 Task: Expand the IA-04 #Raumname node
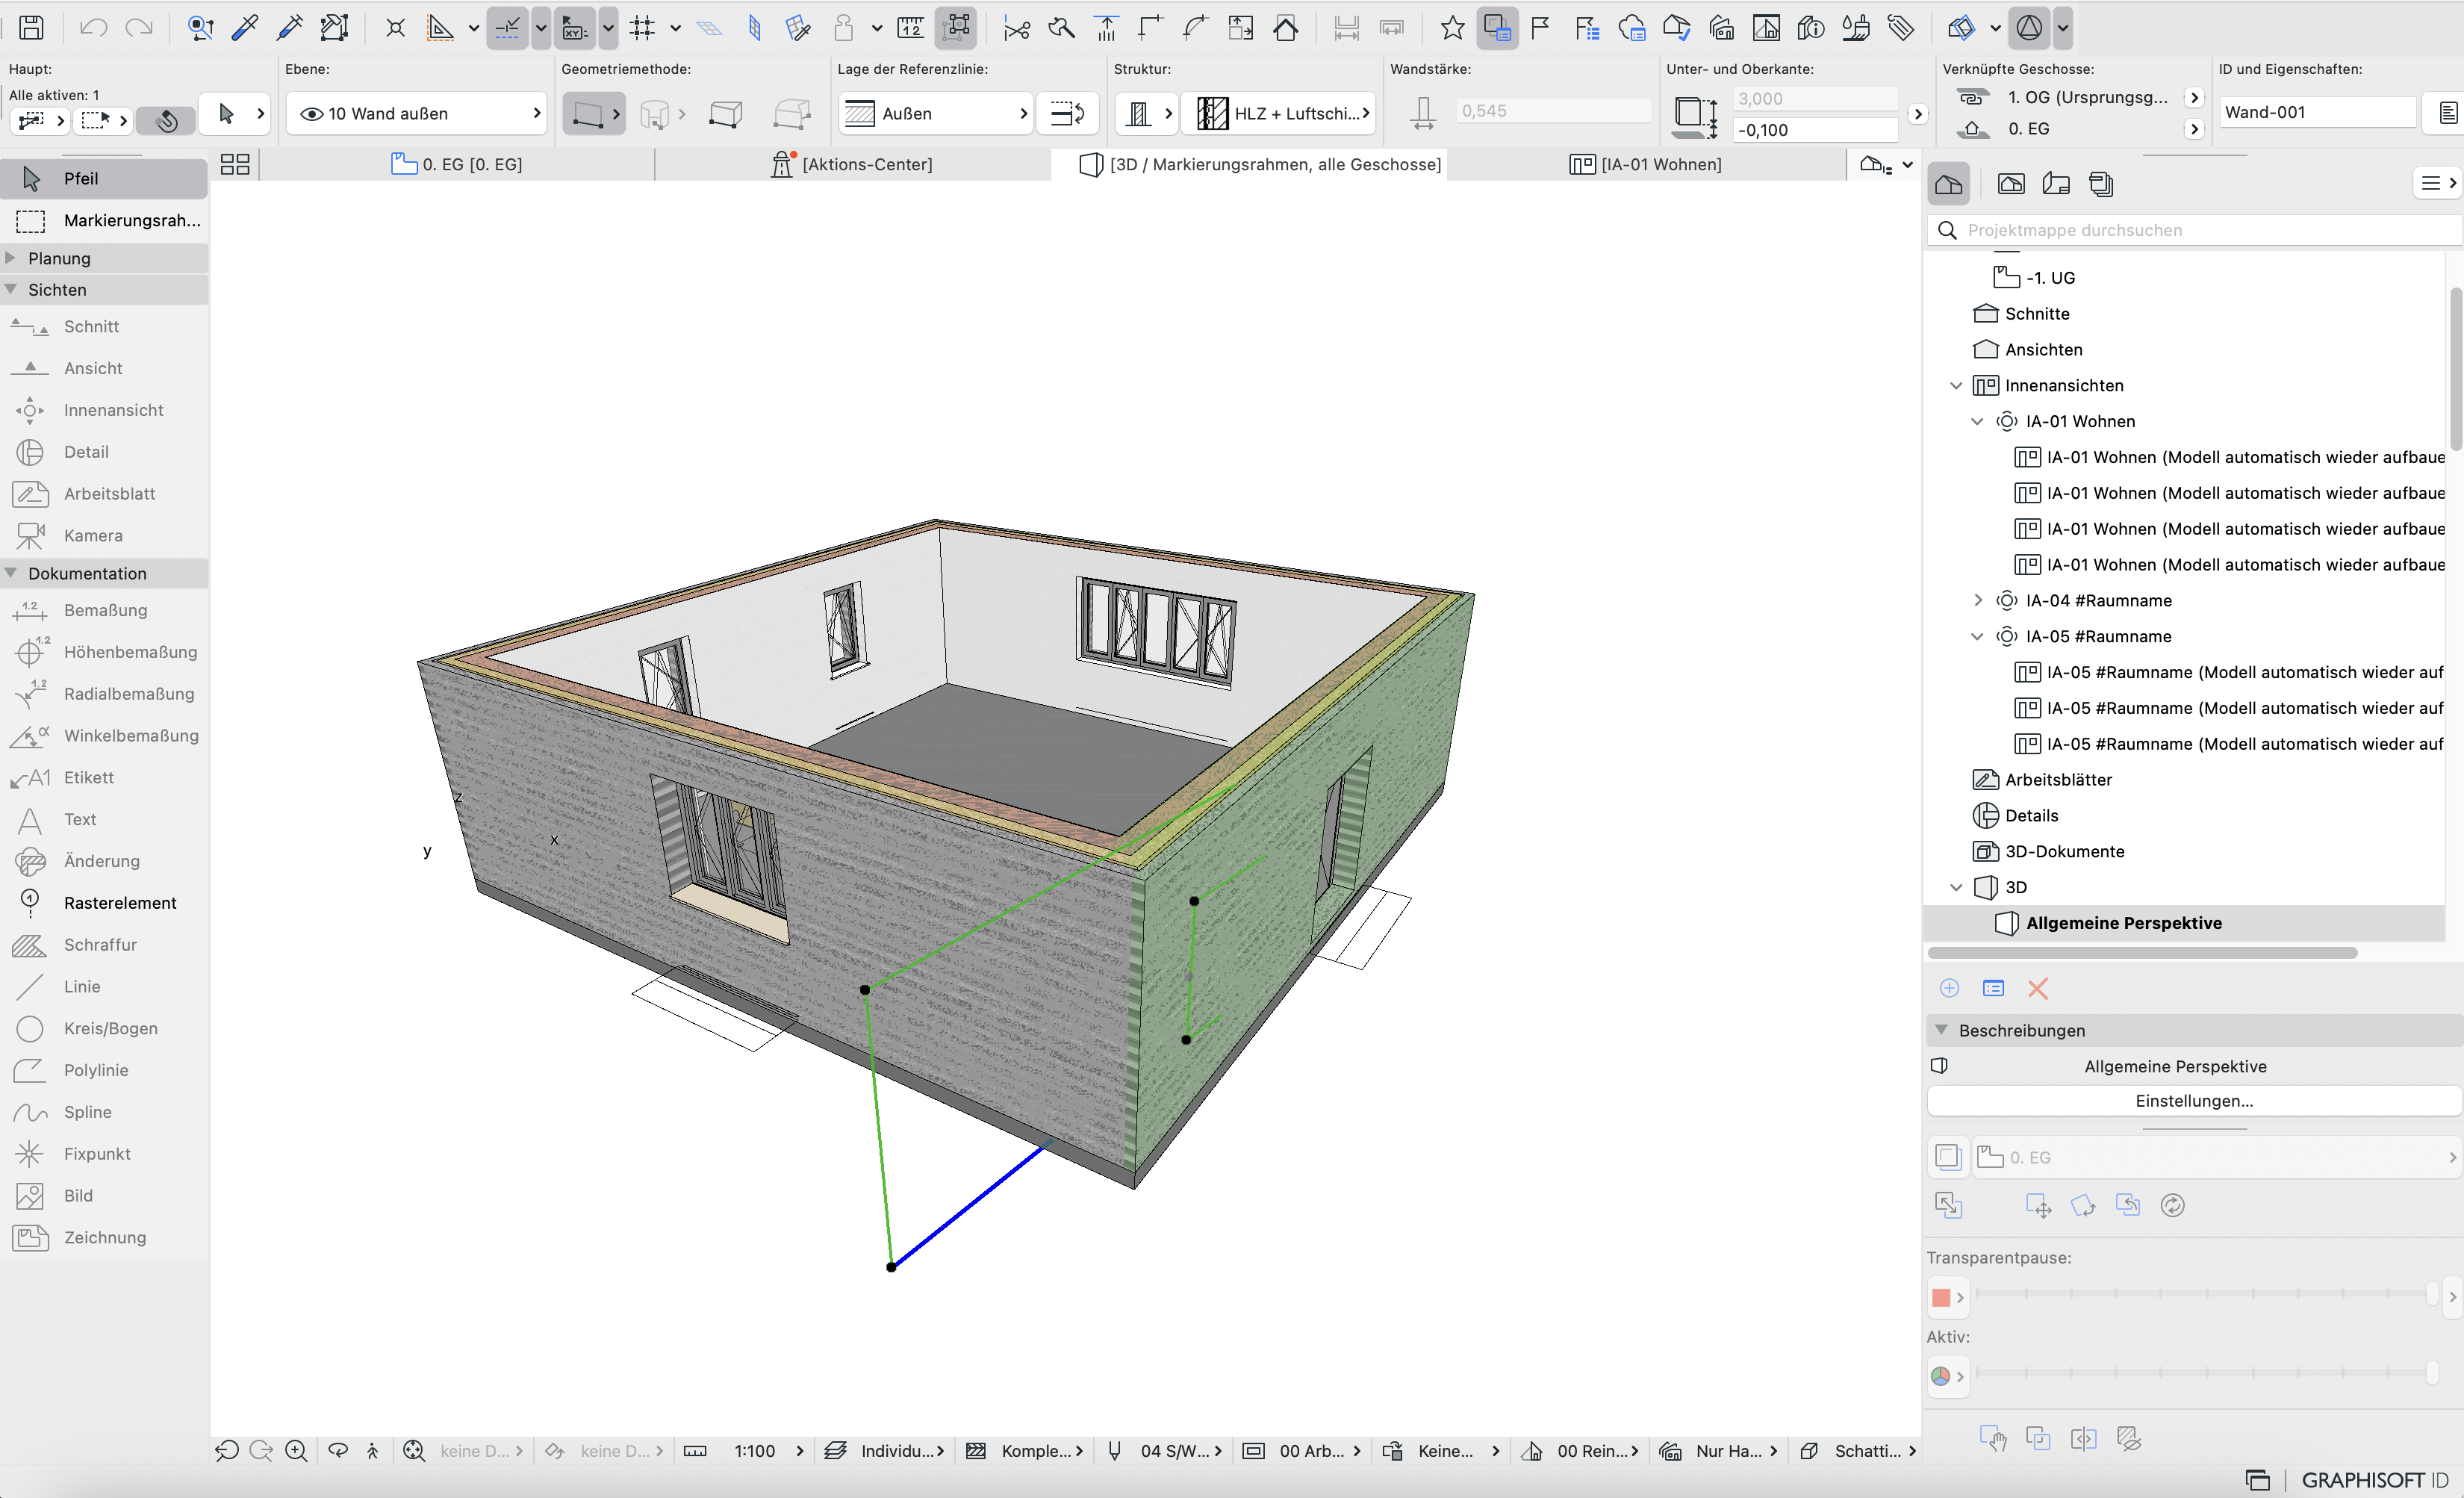click(1977, 601)
